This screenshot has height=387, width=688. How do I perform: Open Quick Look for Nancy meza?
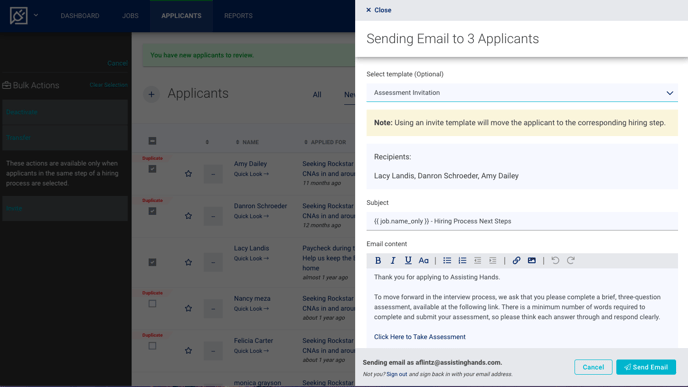(x=251, y=309)
